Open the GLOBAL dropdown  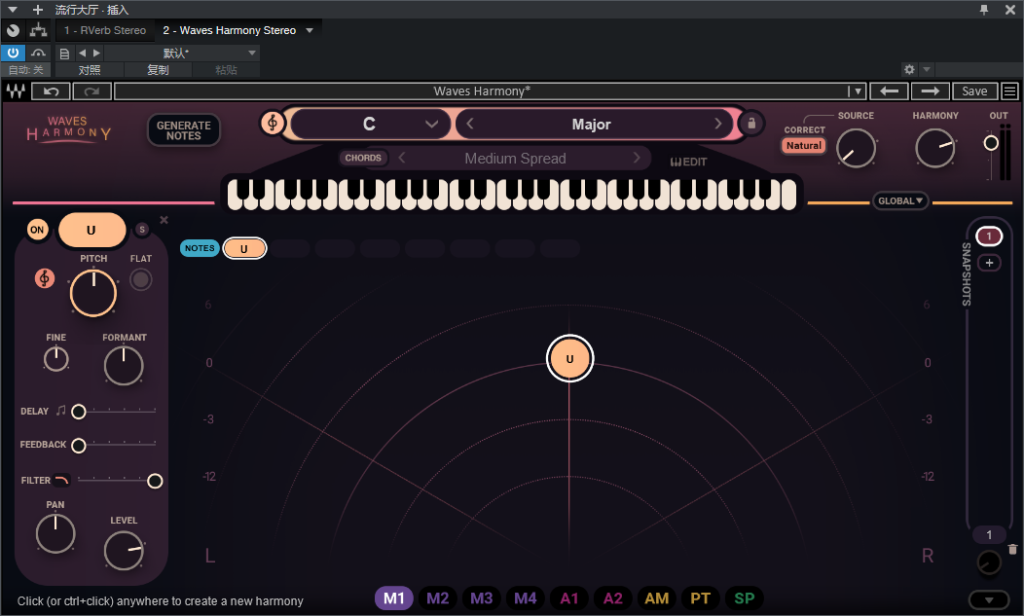pyautogui.click(x=900, y=201)
